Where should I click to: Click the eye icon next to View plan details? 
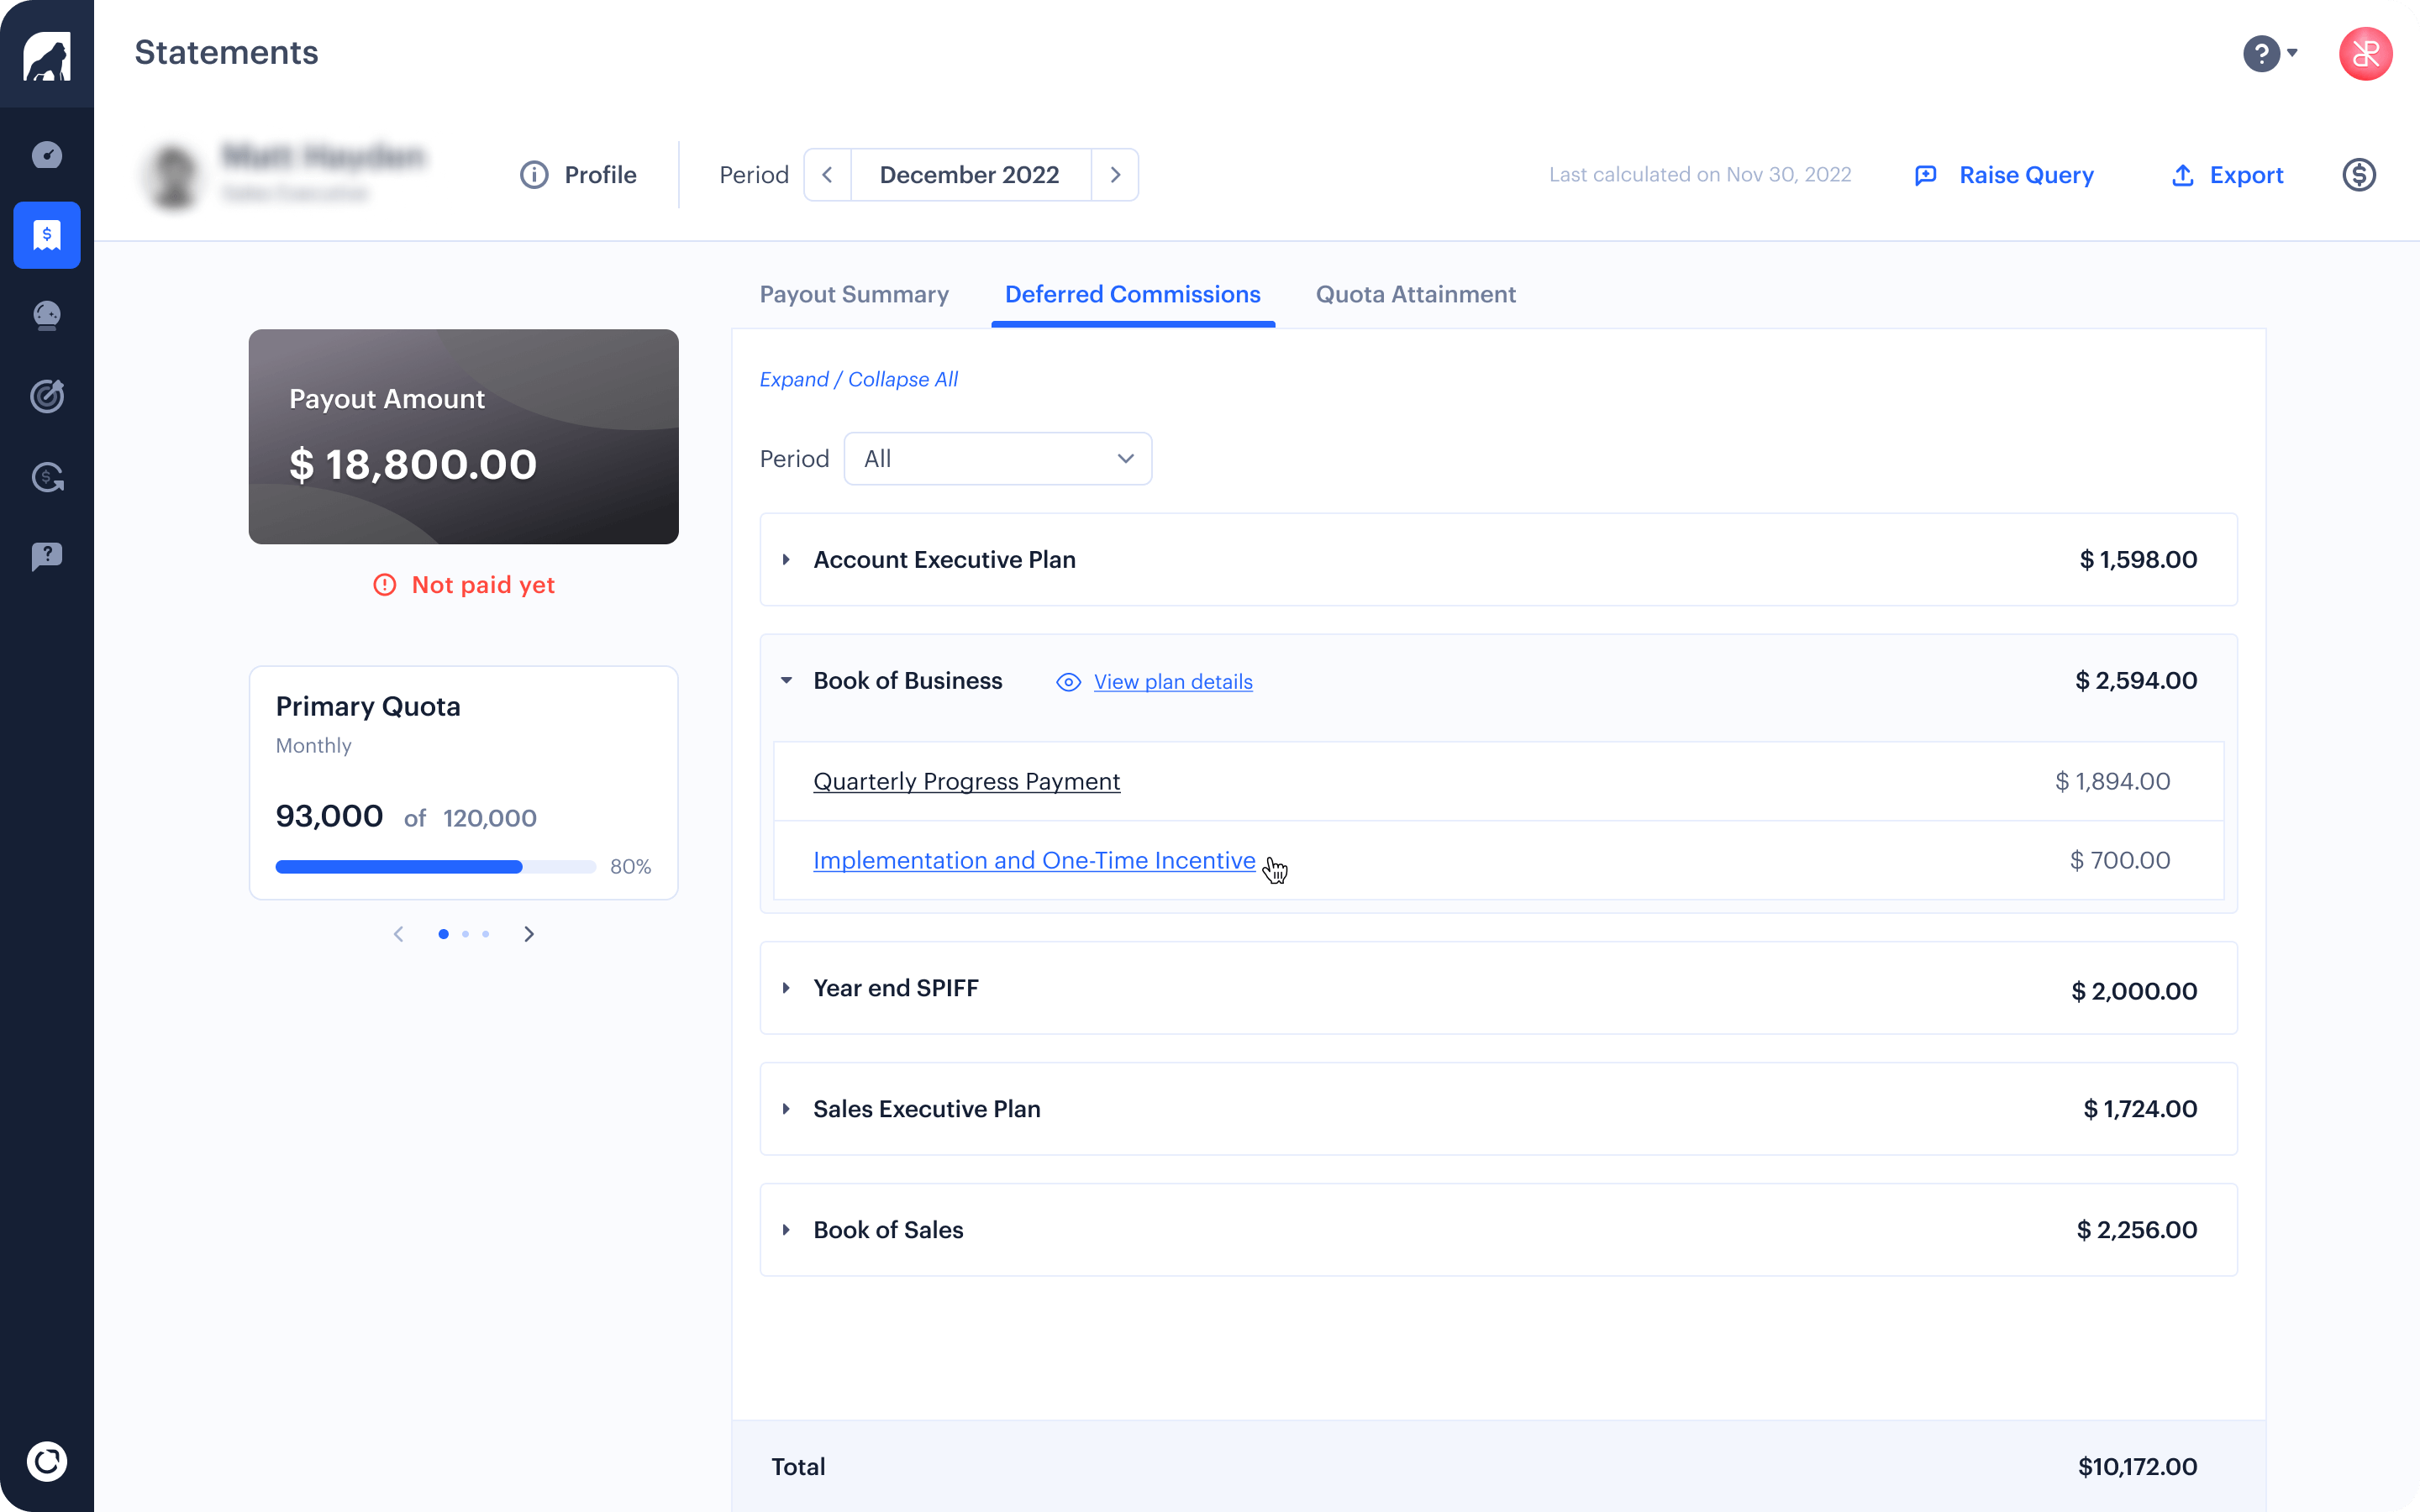pos(1068,682)
